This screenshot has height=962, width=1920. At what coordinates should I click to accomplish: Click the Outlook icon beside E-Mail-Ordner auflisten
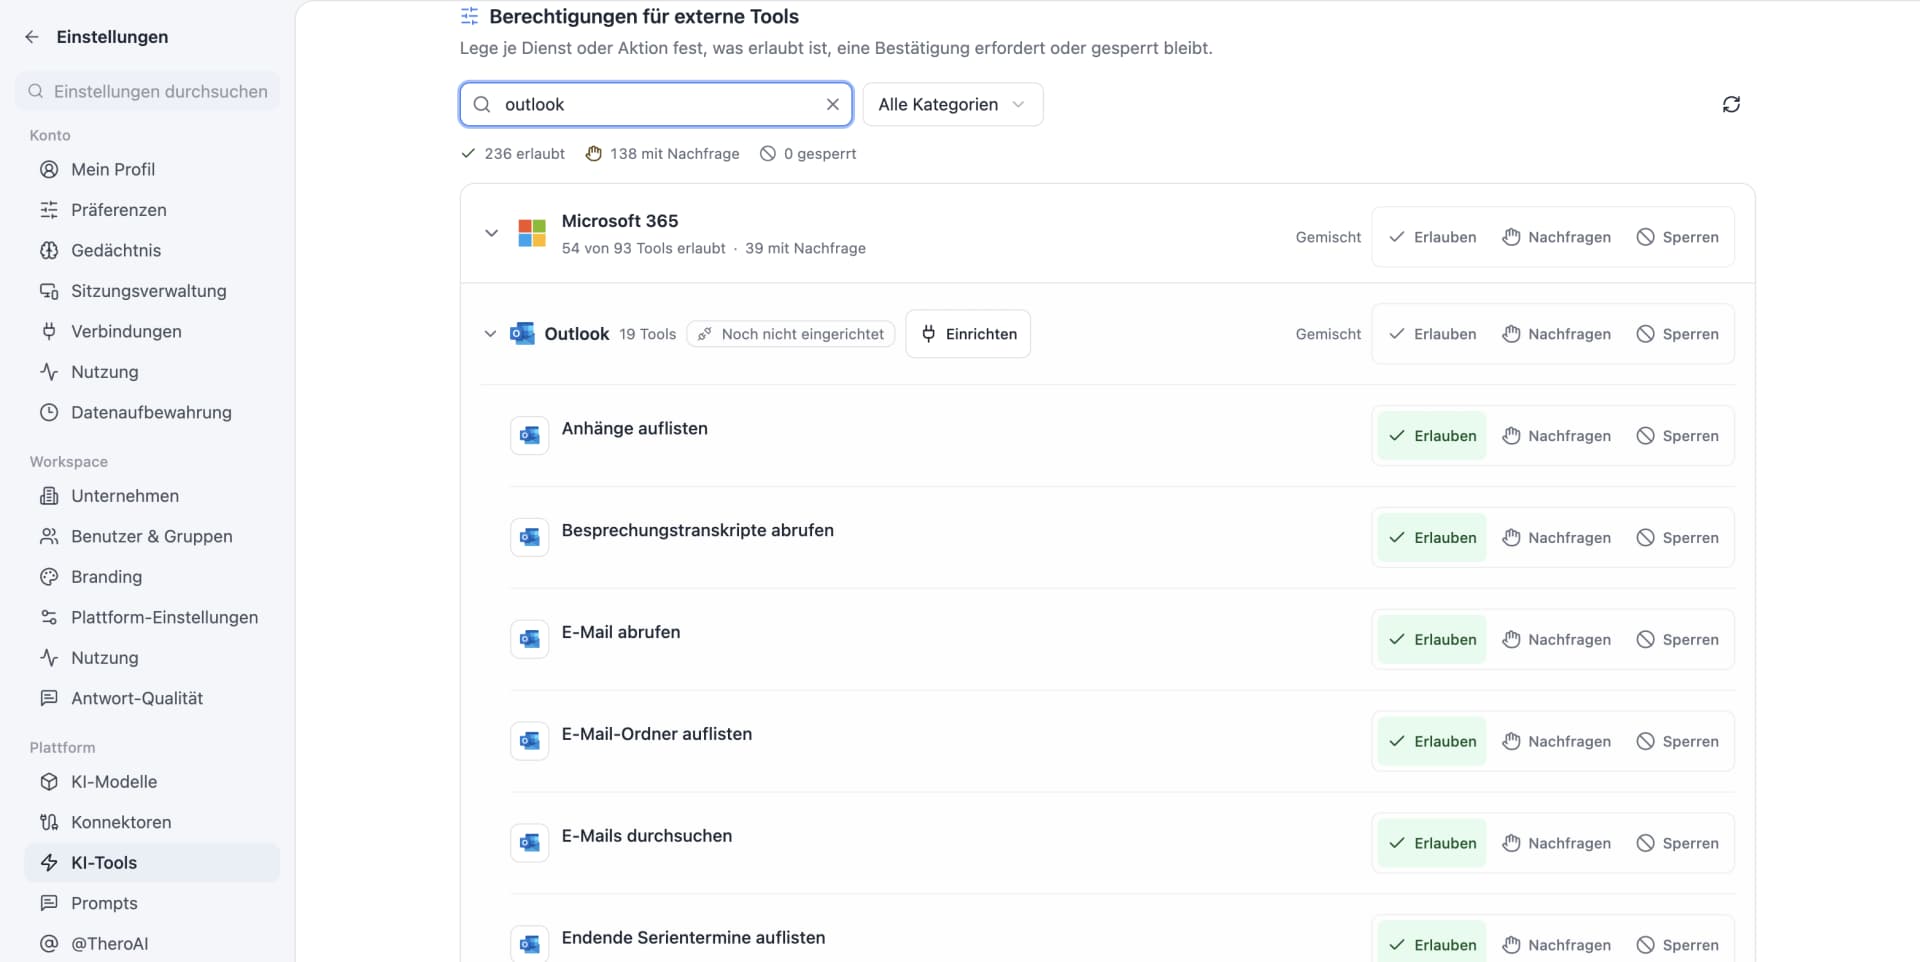[x=530, y=741]
